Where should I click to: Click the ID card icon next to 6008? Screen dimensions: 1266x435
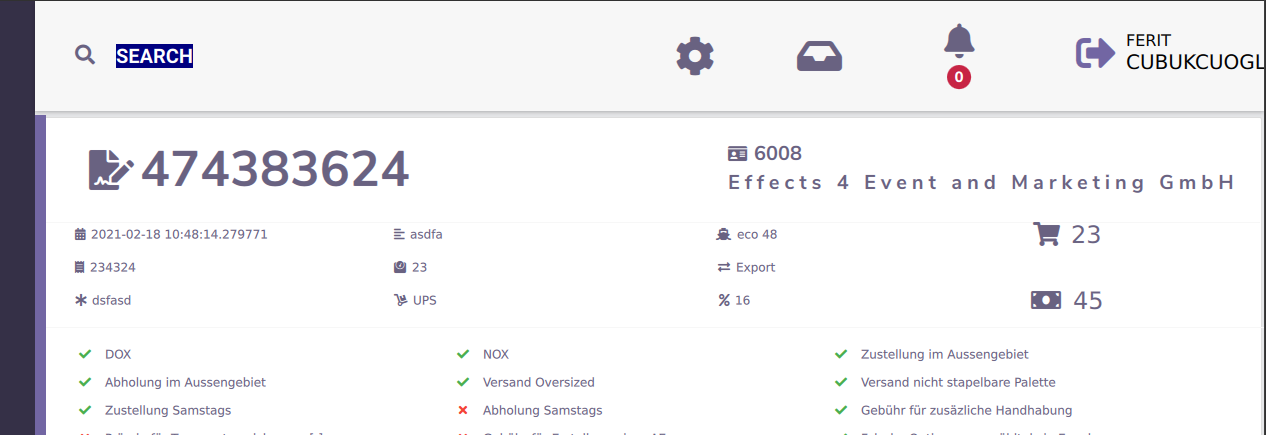point(738,154)
